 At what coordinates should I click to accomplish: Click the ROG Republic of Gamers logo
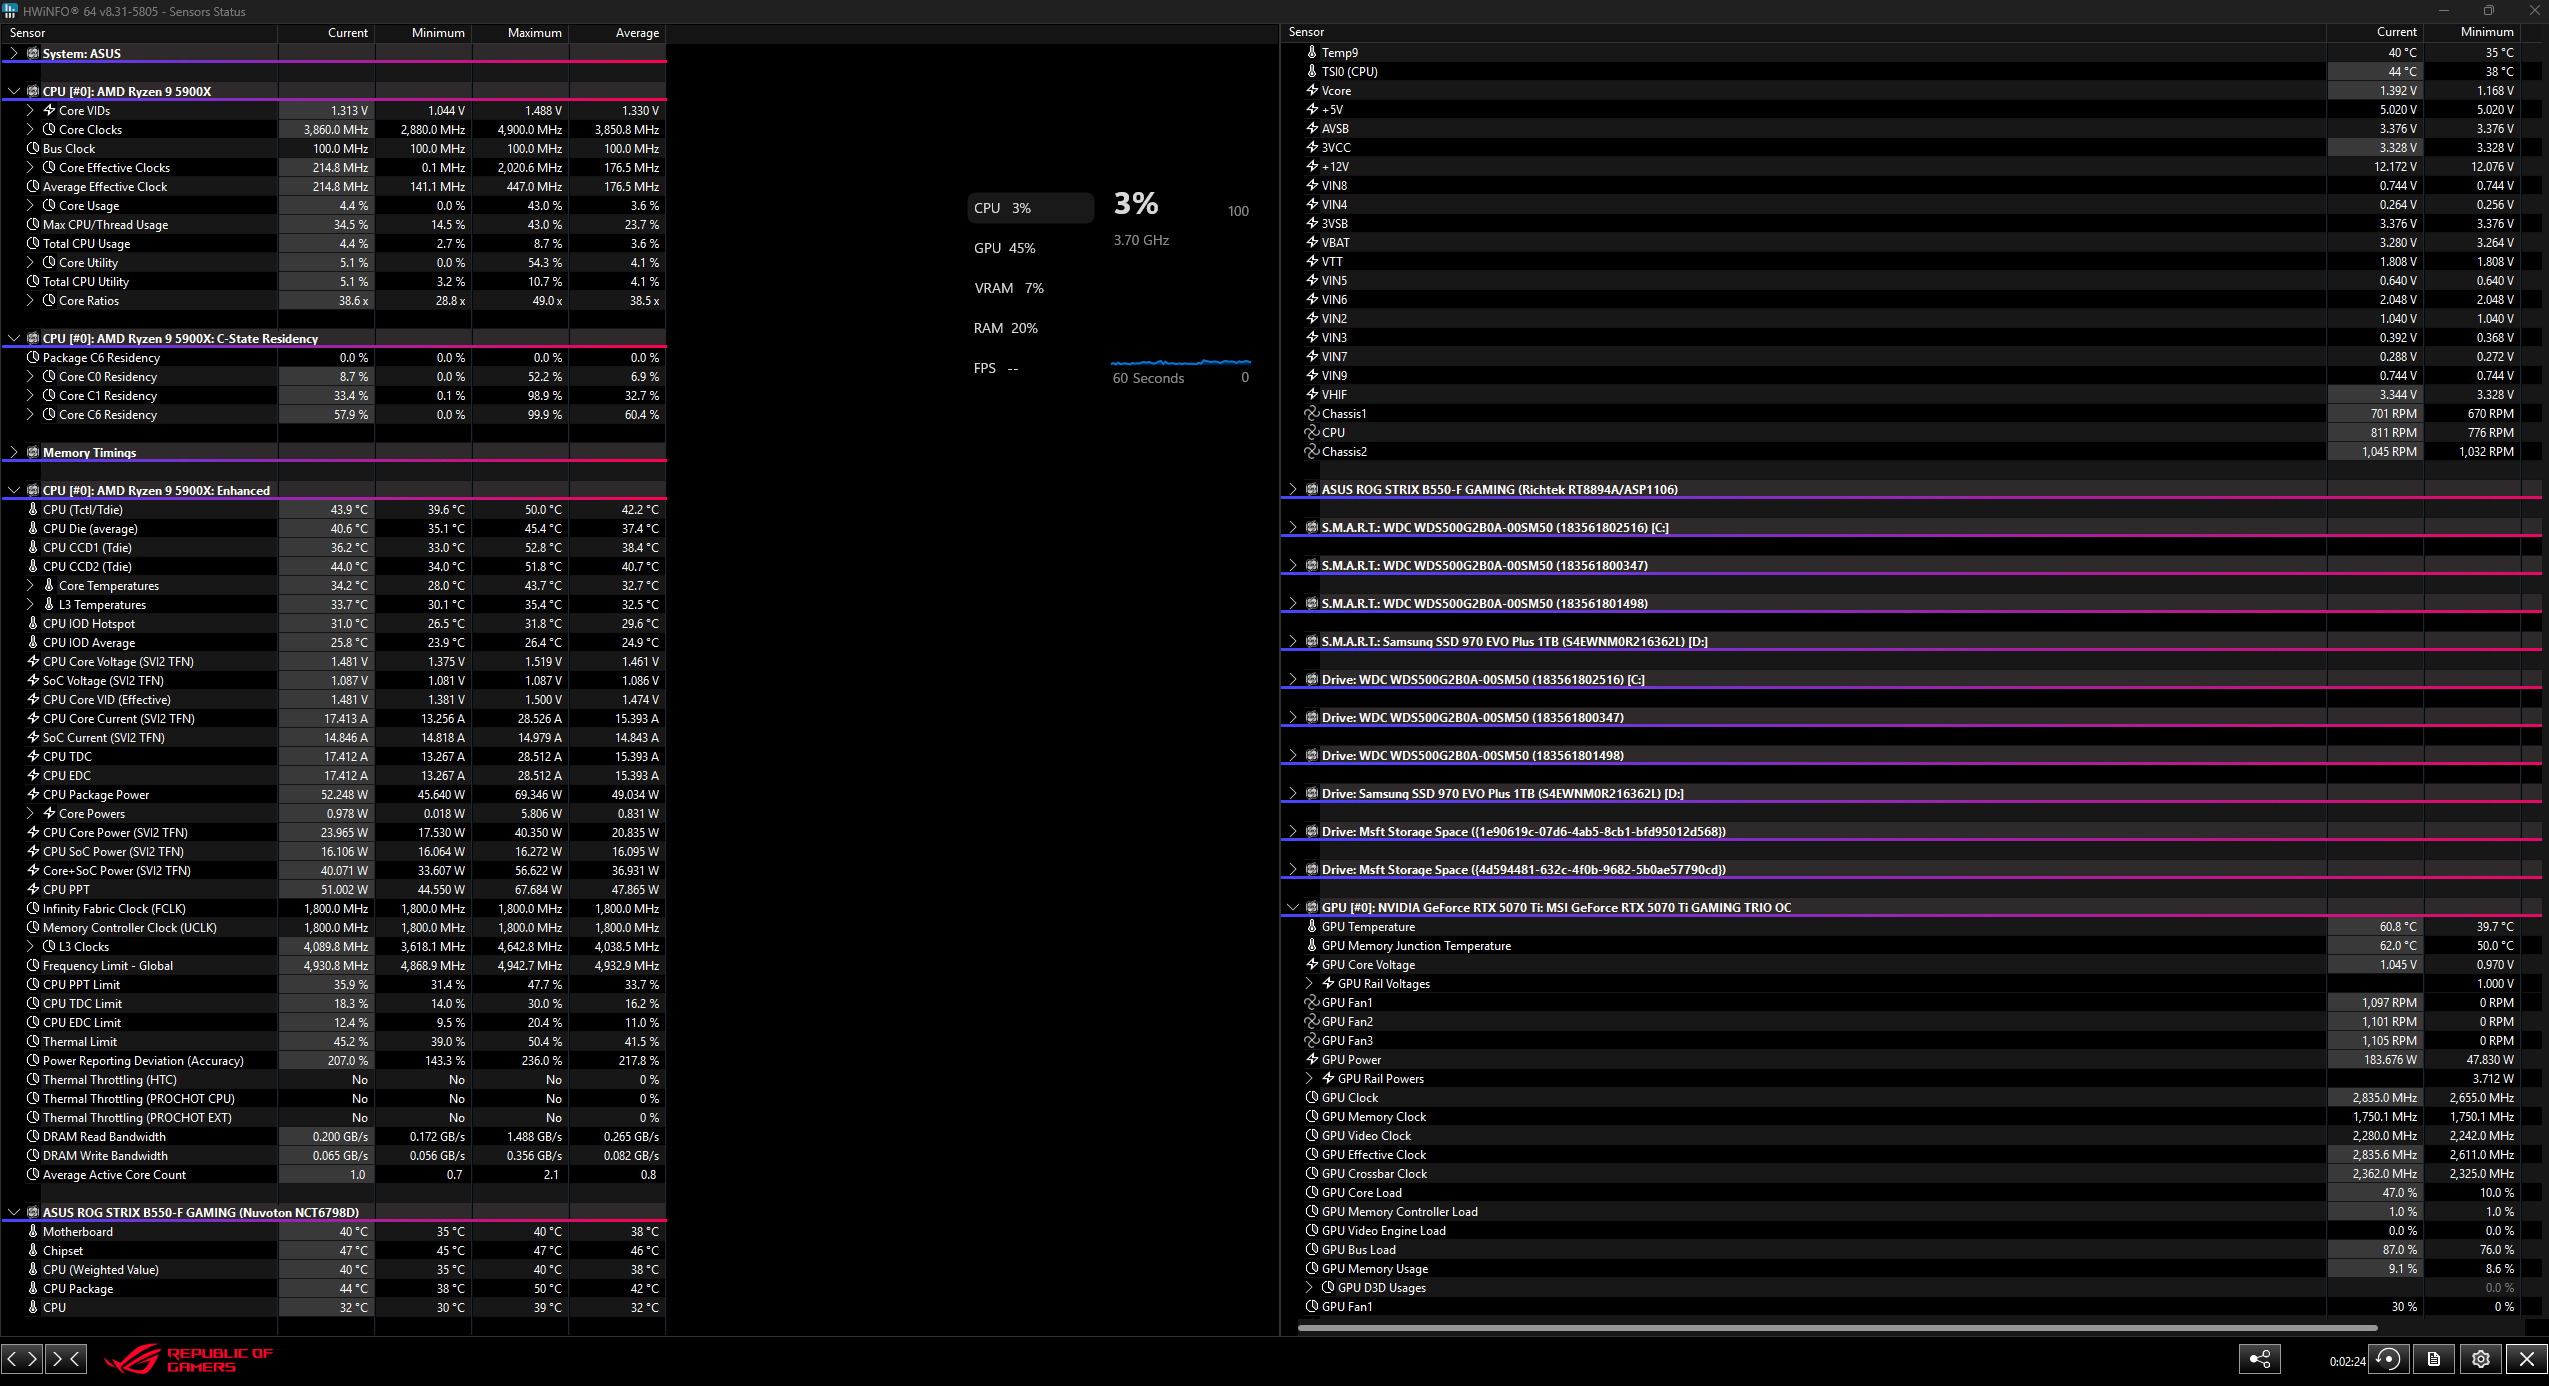[189, 1360]
